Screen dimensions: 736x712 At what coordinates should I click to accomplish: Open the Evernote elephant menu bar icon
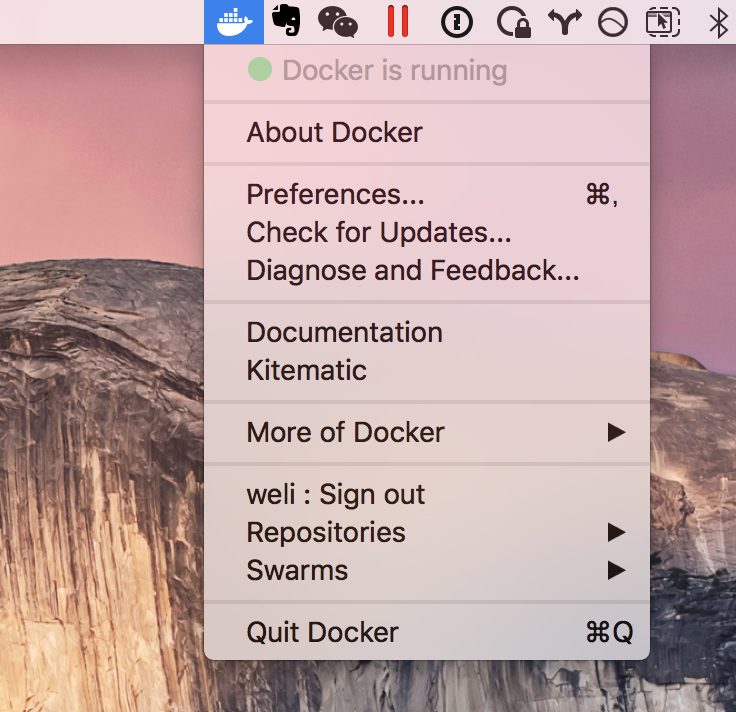[x=286, y=20]
